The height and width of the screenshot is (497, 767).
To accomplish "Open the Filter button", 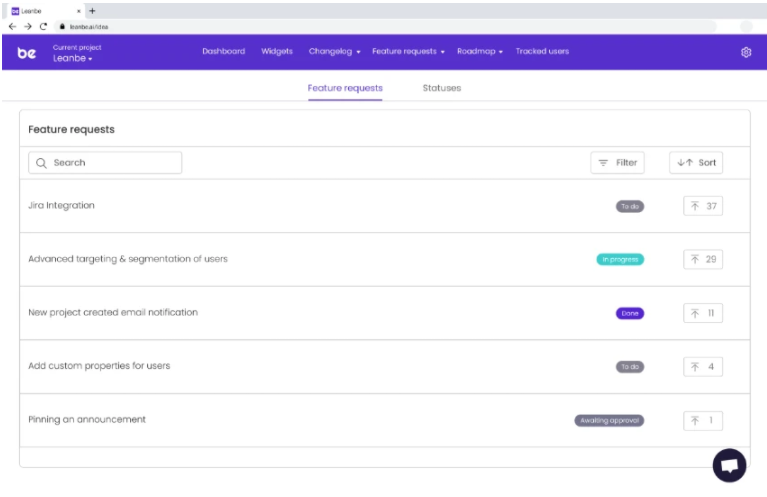I will click(617, 162).
